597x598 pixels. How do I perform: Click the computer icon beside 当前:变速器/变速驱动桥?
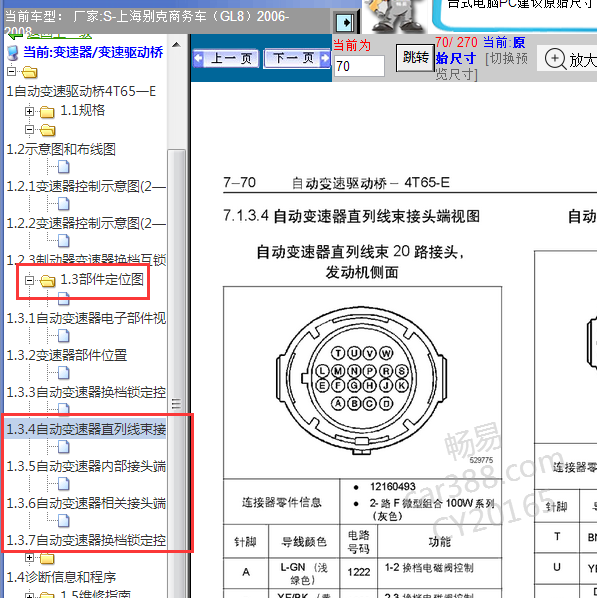click(x=13, y=53)
